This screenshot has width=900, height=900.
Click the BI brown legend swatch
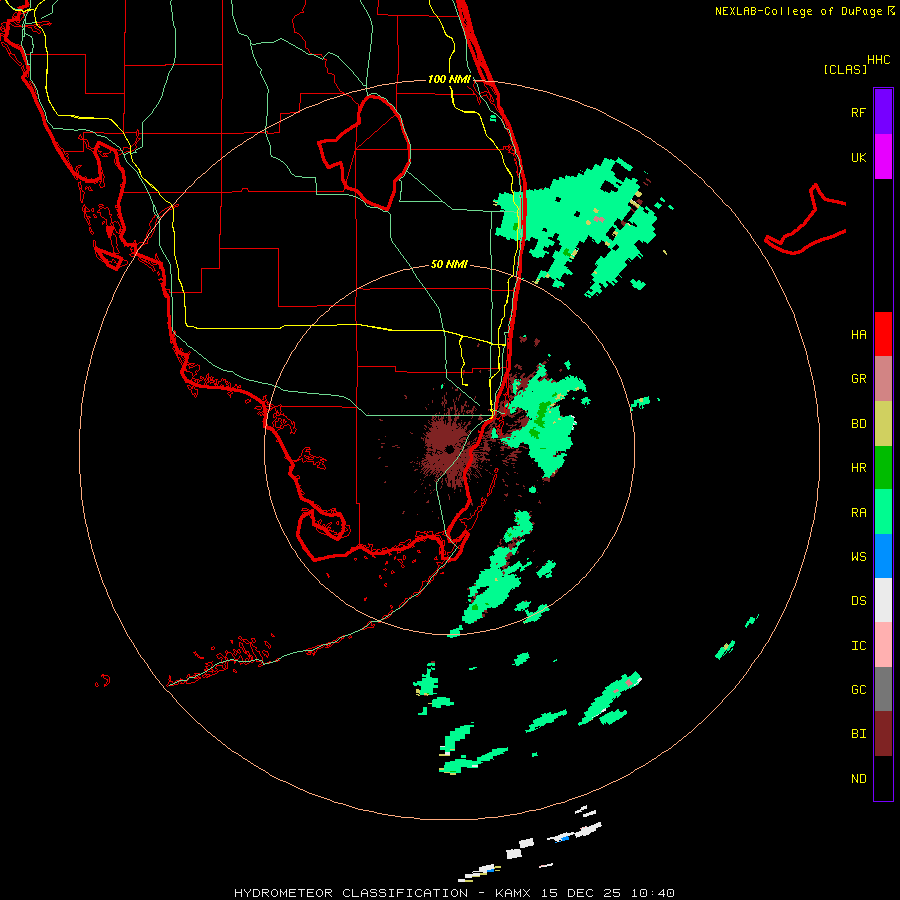tap(883, 734)
